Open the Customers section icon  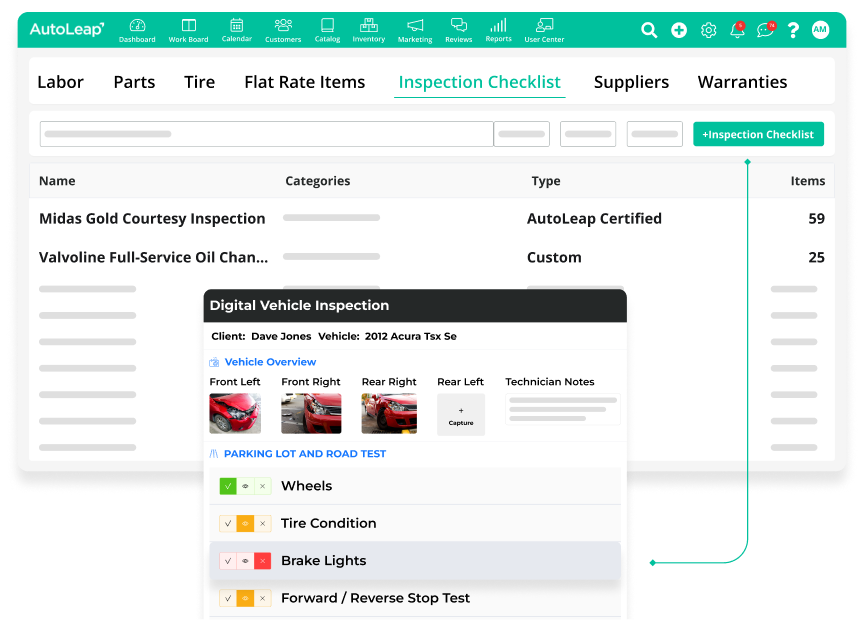coord(283,27)
